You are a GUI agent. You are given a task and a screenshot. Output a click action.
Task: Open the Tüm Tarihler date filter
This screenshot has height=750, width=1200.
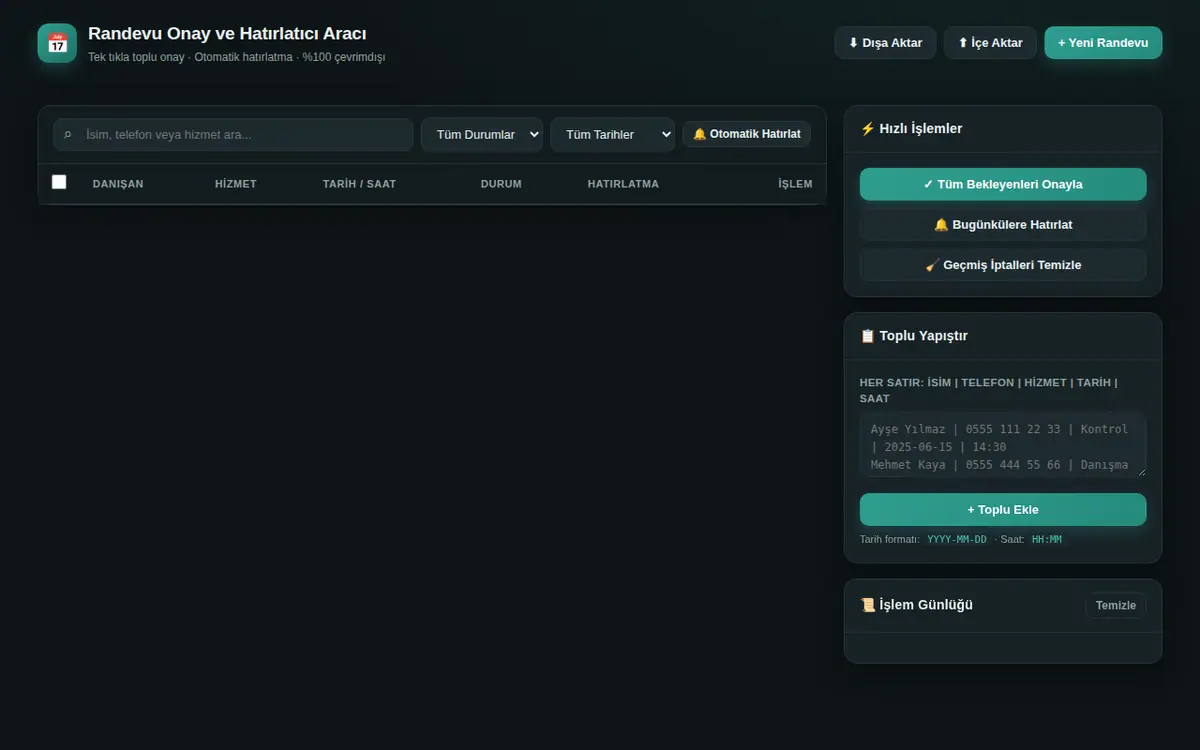point(612,135)
